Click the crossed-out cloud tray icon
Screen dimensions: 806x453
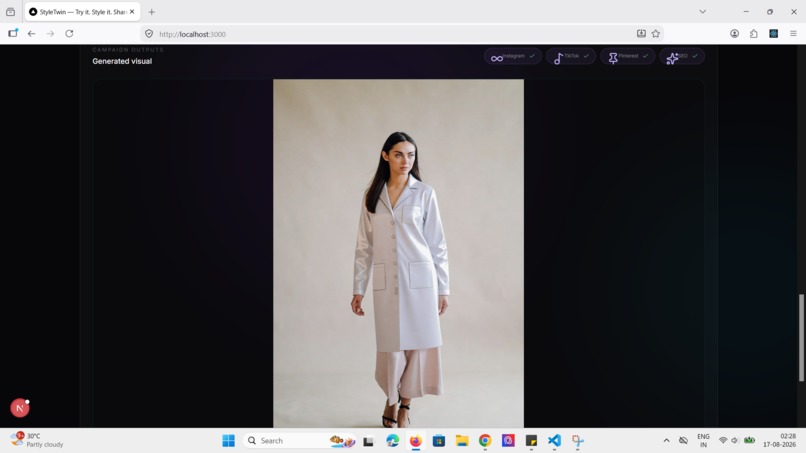click(683, 441)
